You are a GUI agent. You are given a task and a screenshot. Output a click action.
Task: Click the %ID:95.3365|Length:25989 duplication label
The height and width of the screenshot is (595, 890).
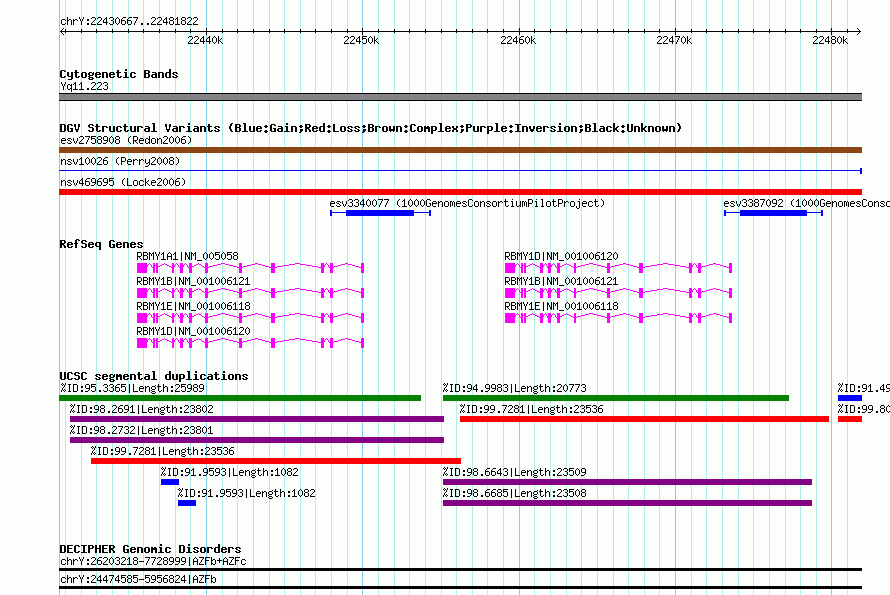[132, 388]
